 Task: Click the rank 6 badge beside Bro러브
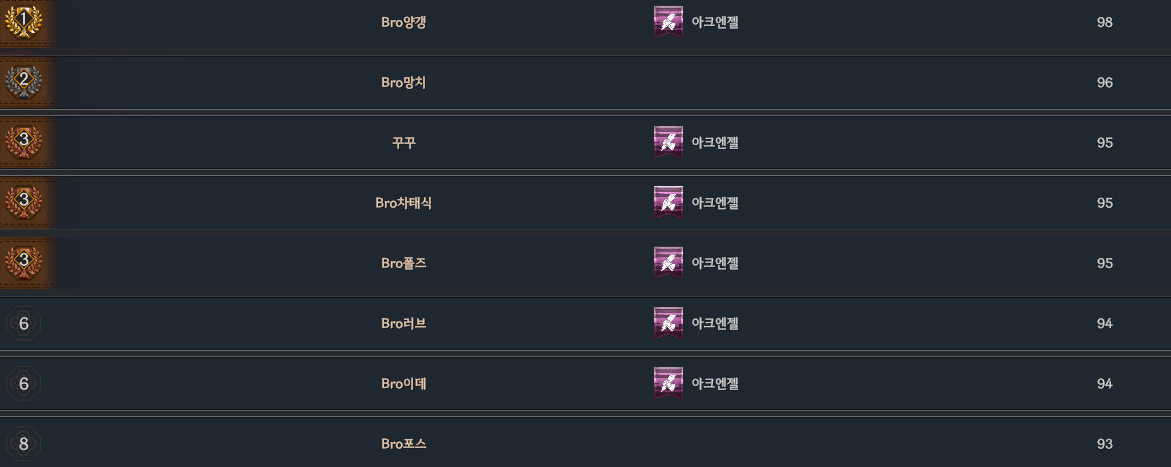pos(23,323)
